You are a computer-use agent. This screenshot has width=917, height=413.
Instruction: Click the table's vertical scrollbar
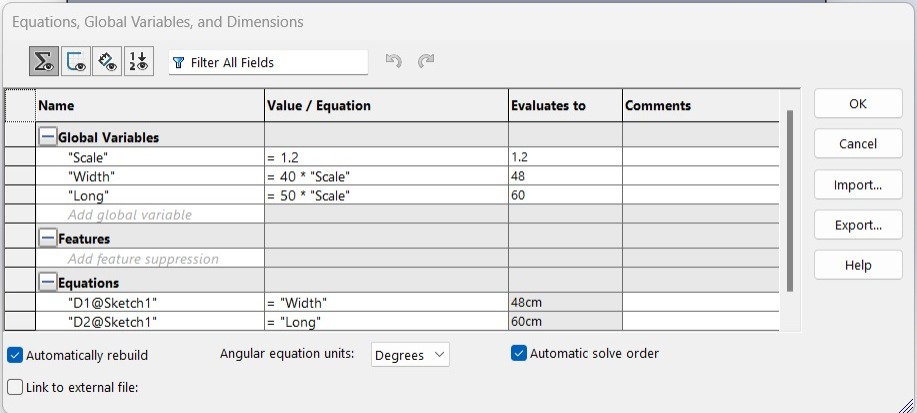tap(790, 201)
